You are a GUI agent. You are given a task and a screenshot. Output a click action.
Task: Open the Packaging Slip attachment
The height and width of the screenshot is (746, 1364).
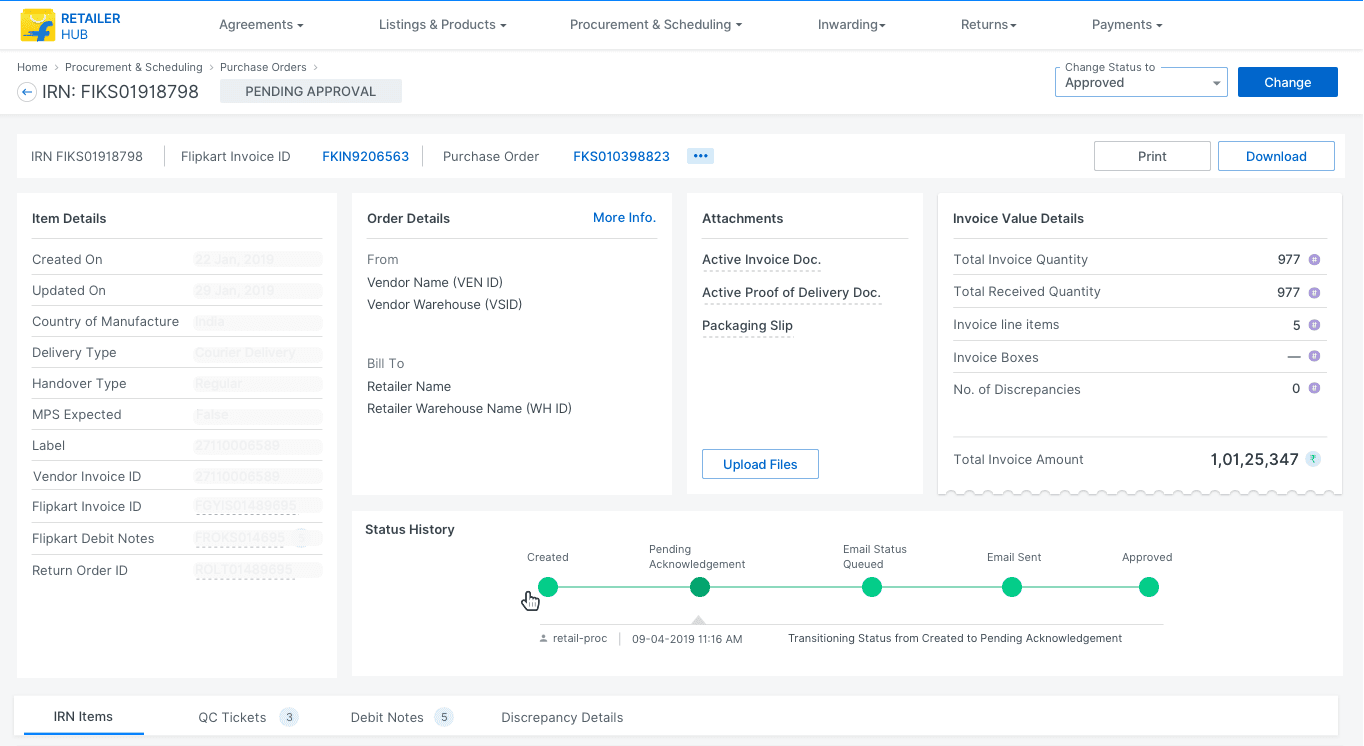pyautogui.click(x=747, y=326)
